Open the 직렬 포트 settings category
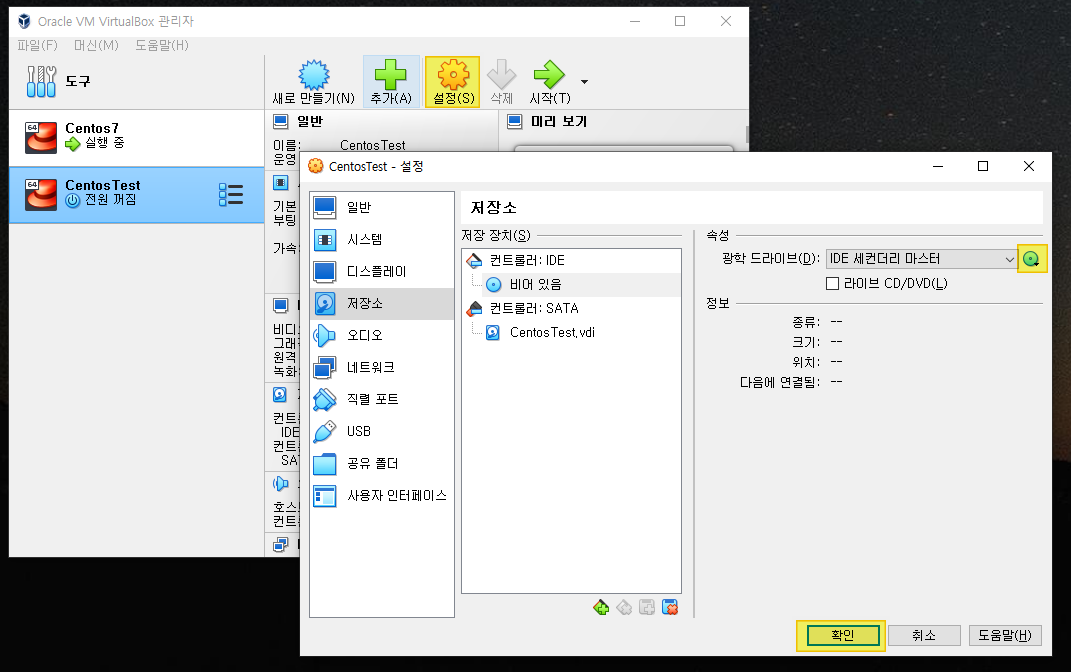Image resolution: width=1071 pixels, height=672 pixels. click(382, 399)
